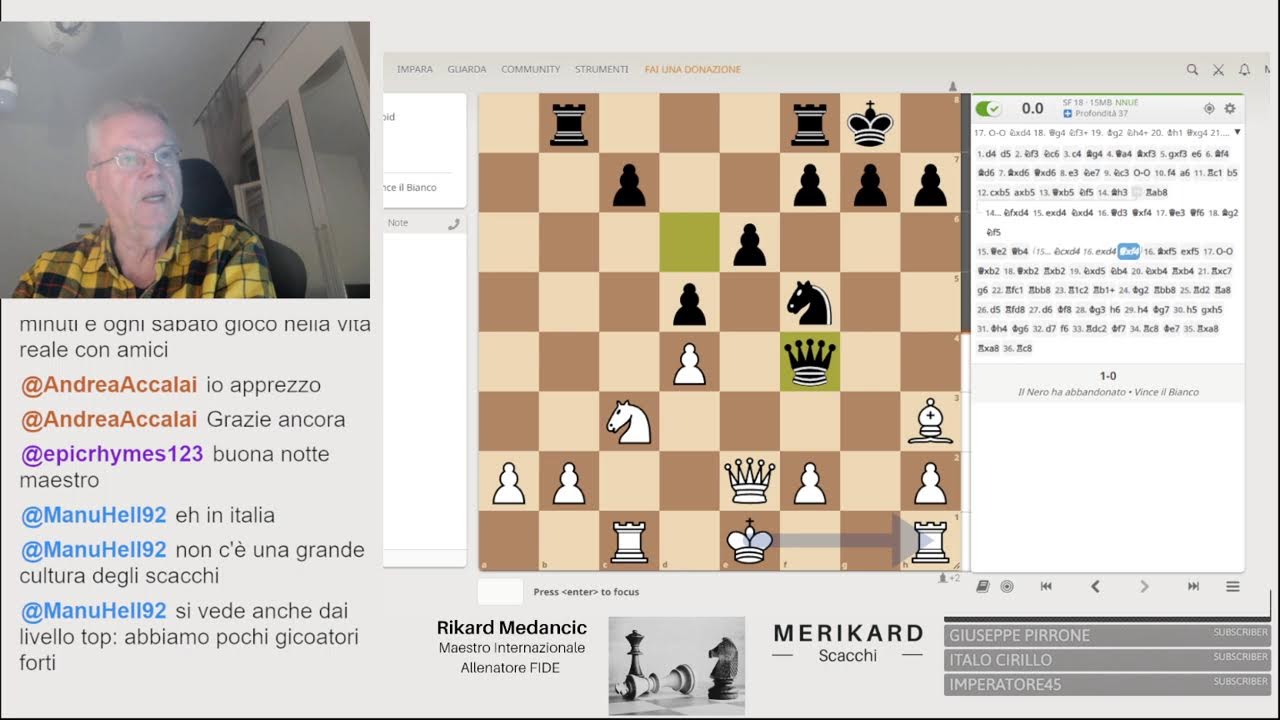Open engine settings gear
This screenshot has width=1280, height=720.
tap(1230, 108)
